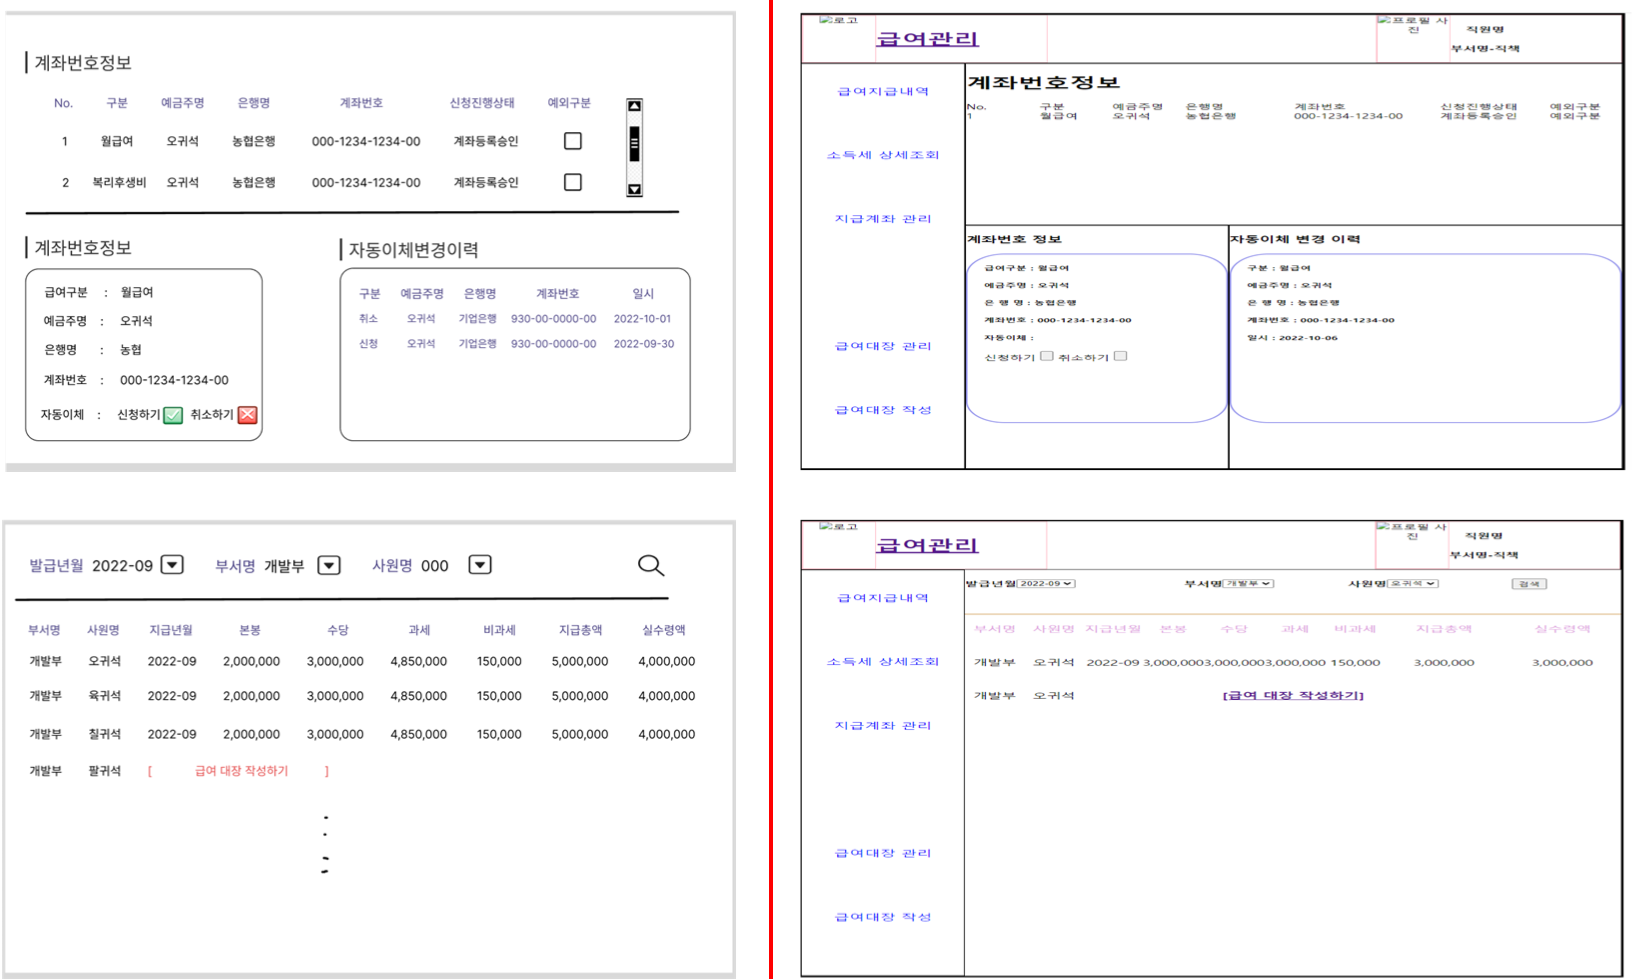This screenshot has width=1635, height=979.
Task: Open 급여지급내역 in the 계좌번호정보 page sidebar
Action: (x=883, y=91)
